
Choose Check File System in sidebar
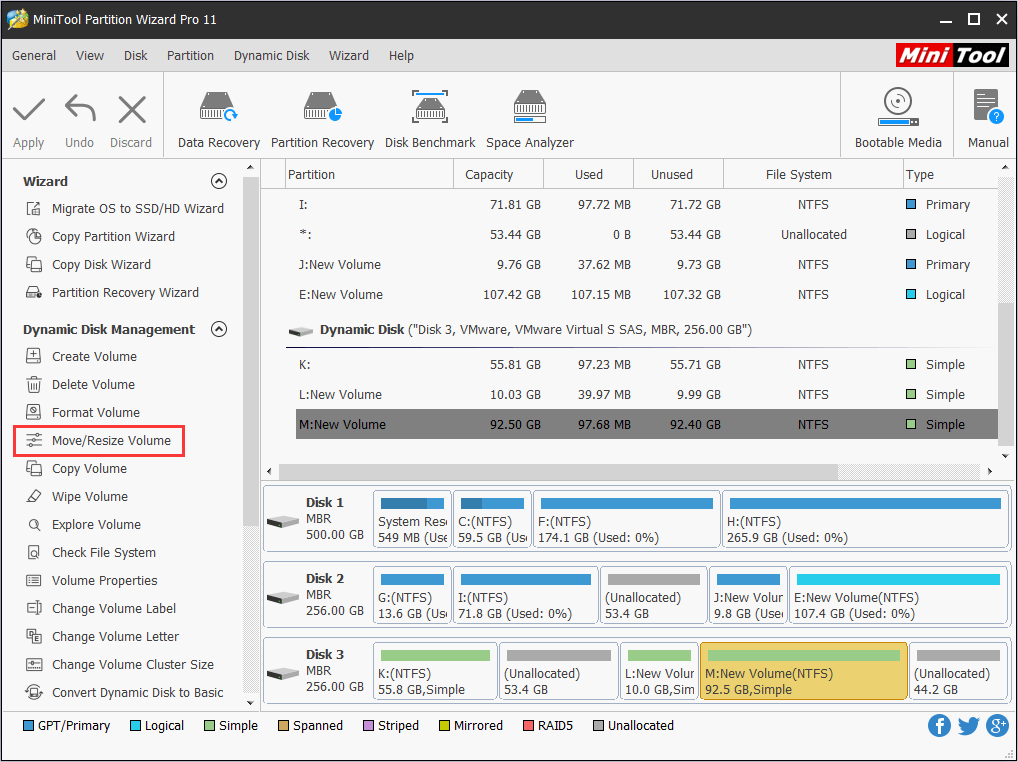click(x=90, y=552)
